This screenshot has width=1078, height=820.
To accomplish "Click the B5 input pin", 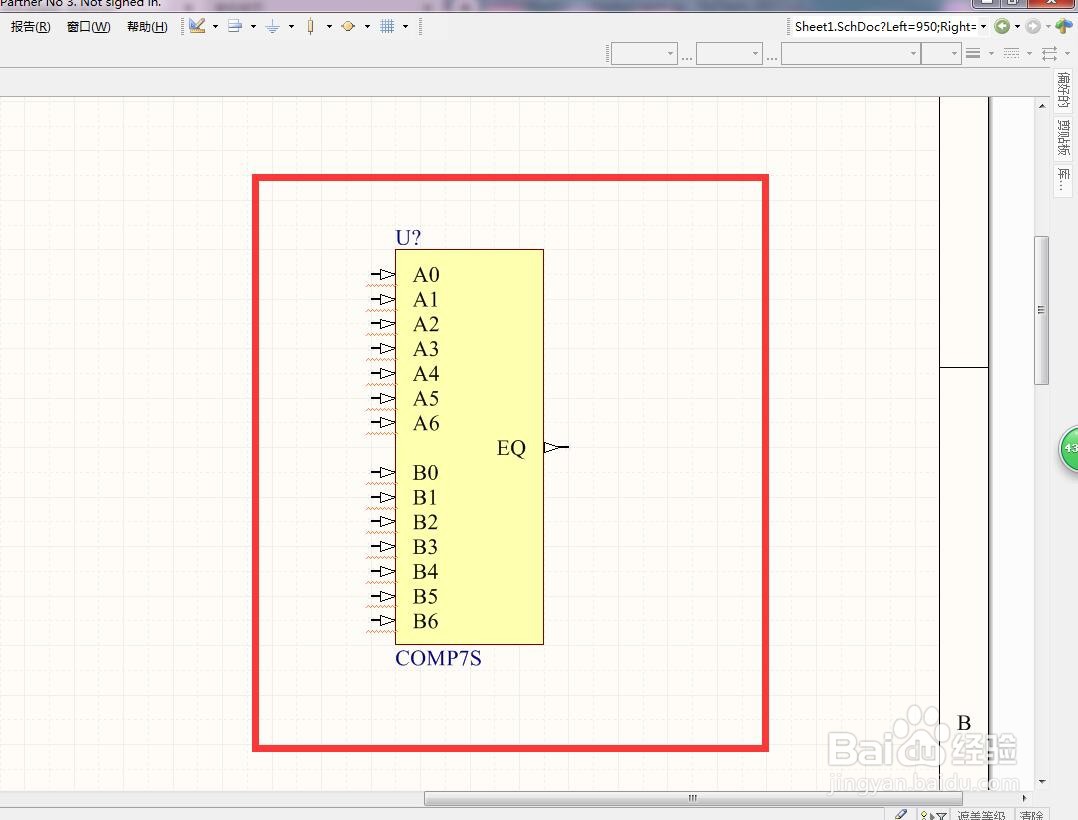I will point(383,596).
